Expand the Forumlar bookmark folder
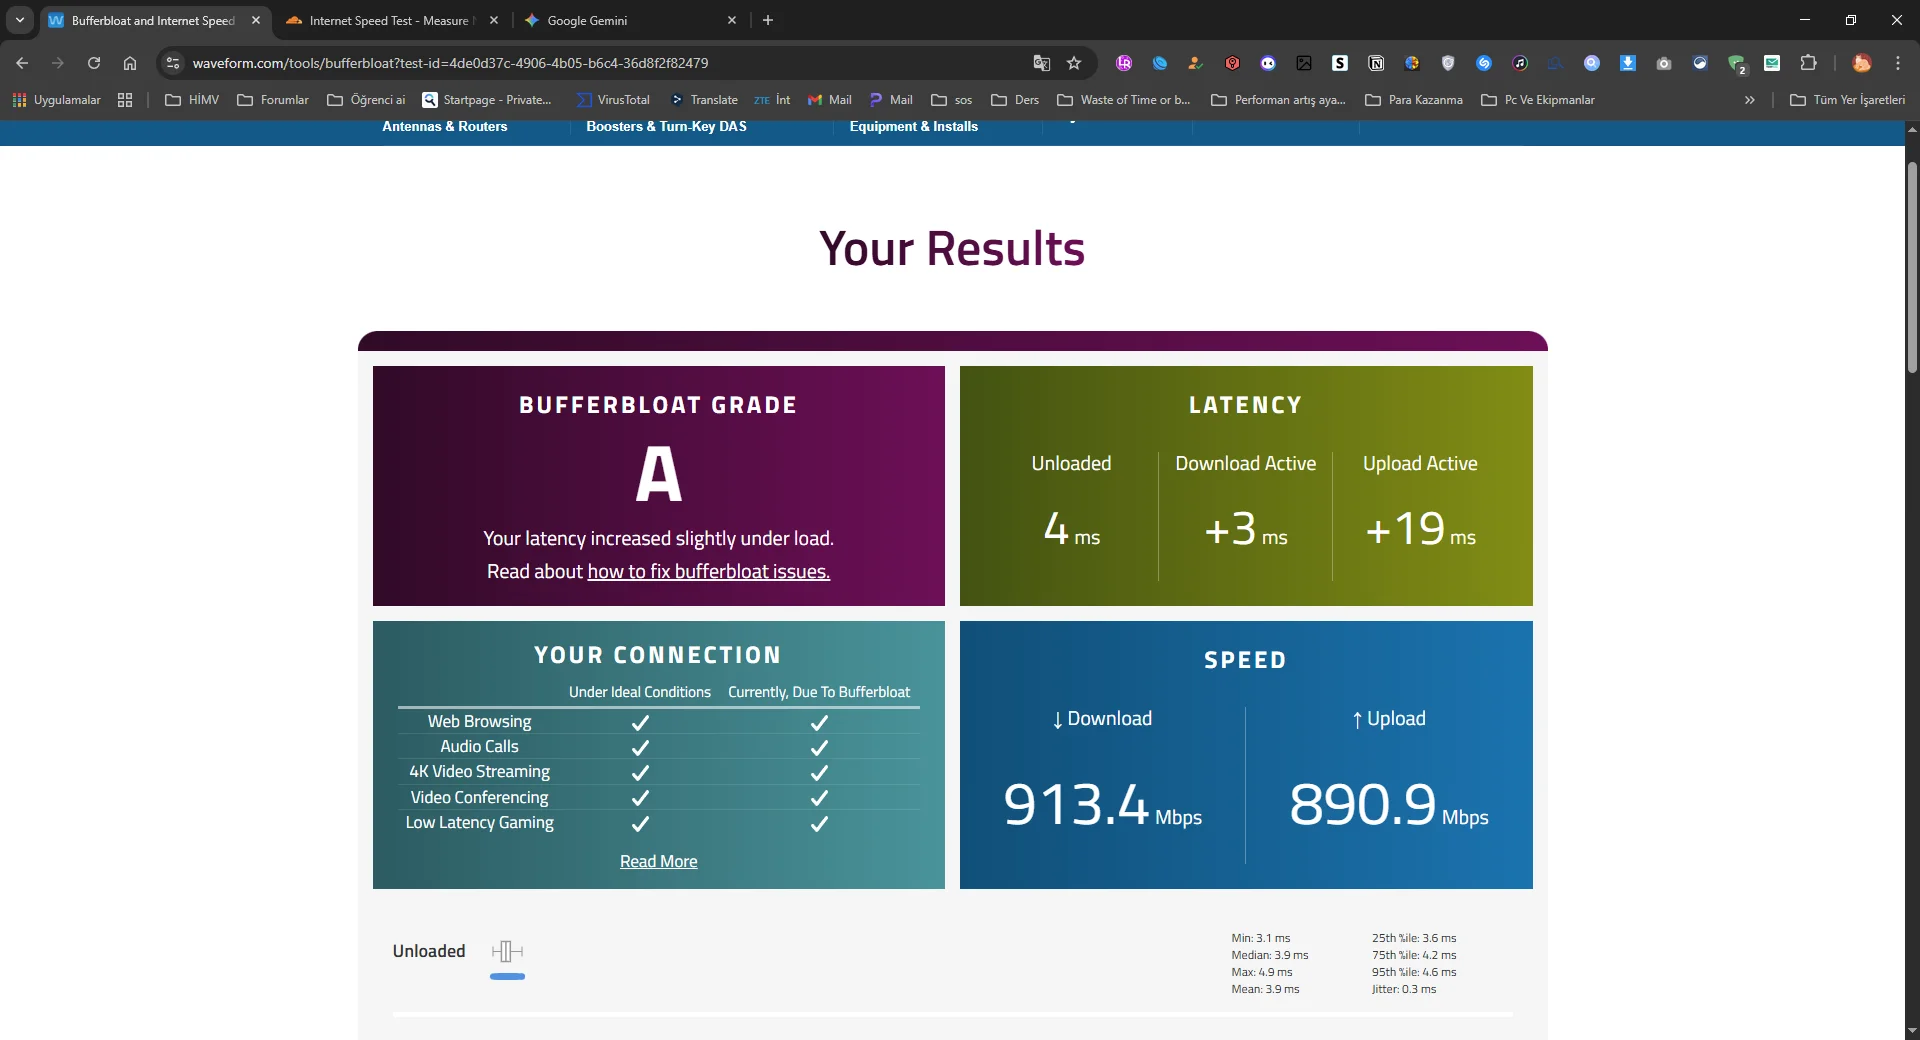 [x=273, y=100]
